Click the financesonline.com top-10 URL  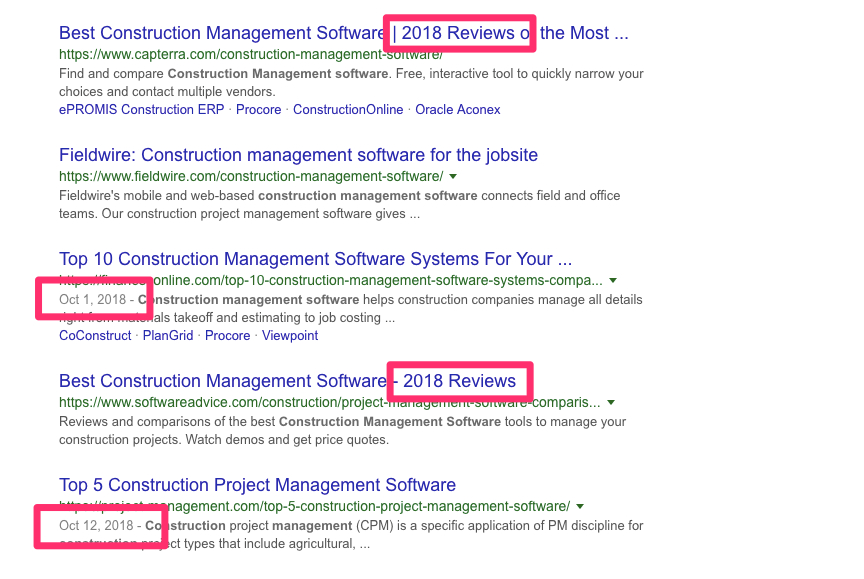click(331, 280)
